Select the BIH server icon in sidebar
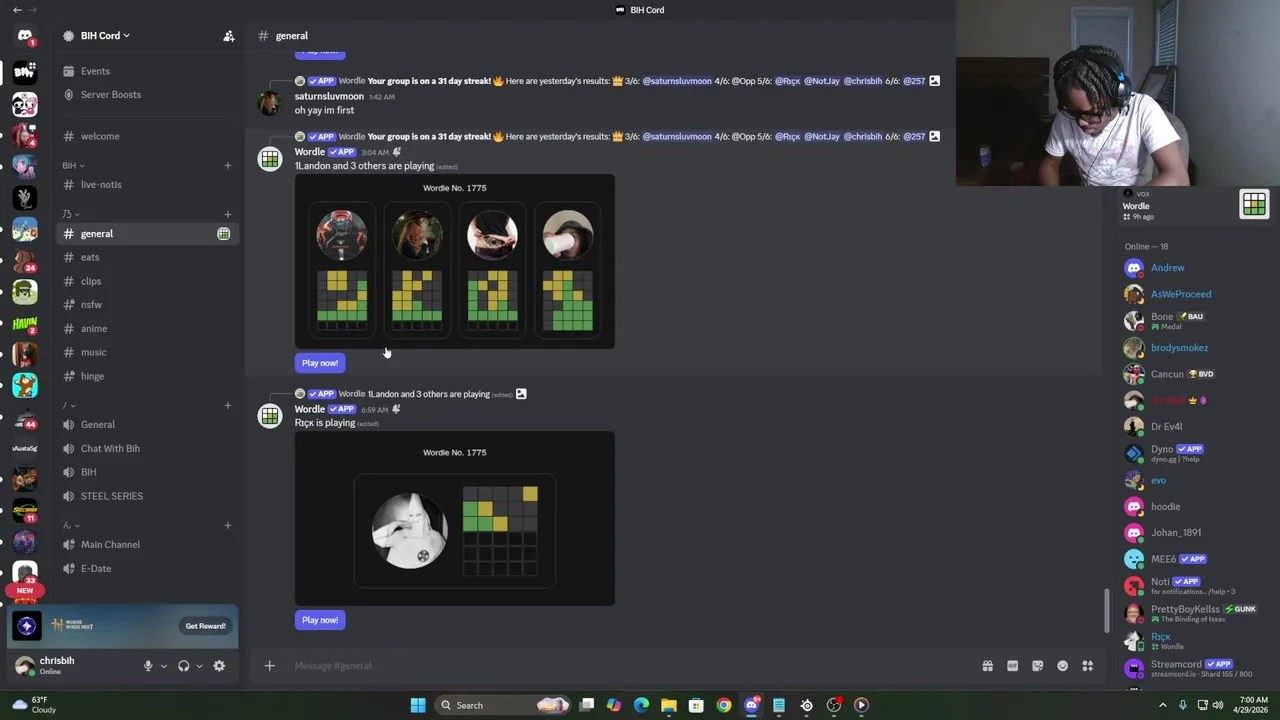Viewport: 1280px width, 720px height. pos(25,71)
